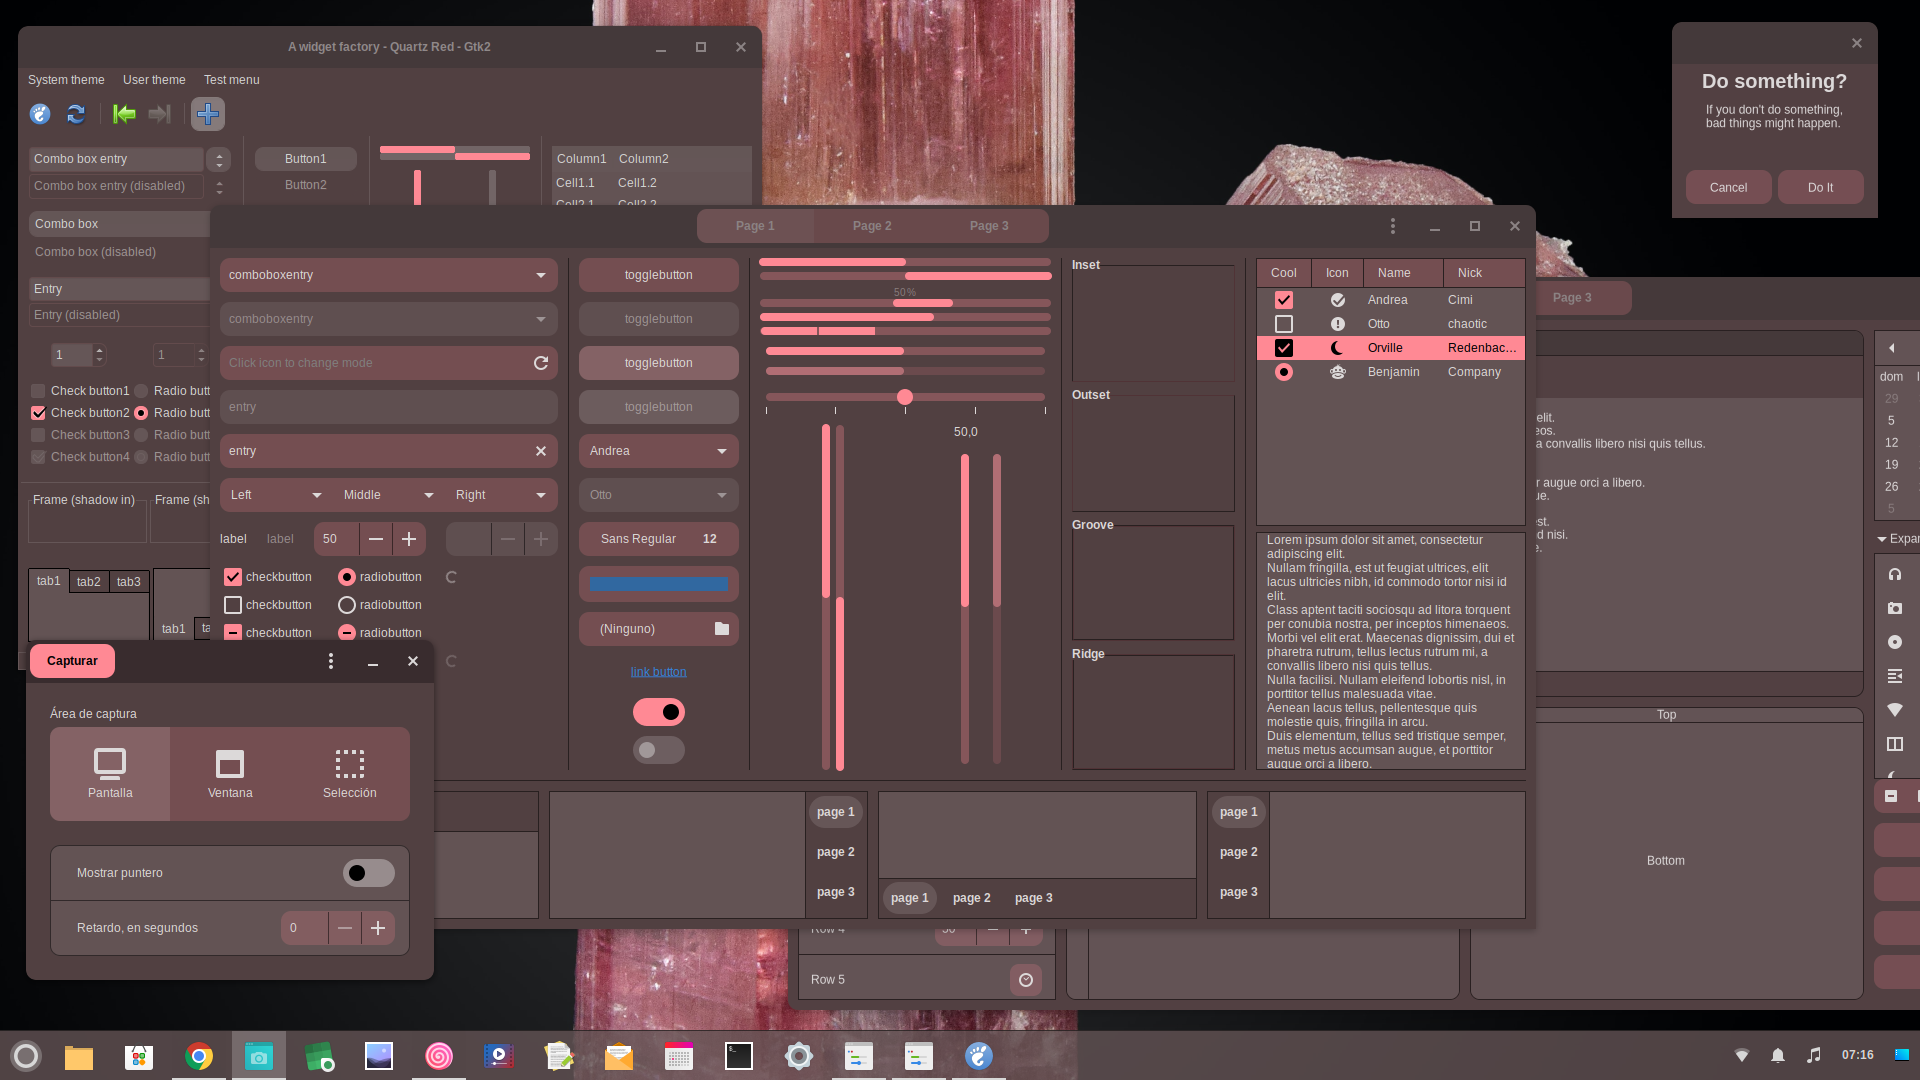1920x1080 pixels.
Task: Toggle Check button2 in Gtk2 window
Action: [x=39, y=413]
